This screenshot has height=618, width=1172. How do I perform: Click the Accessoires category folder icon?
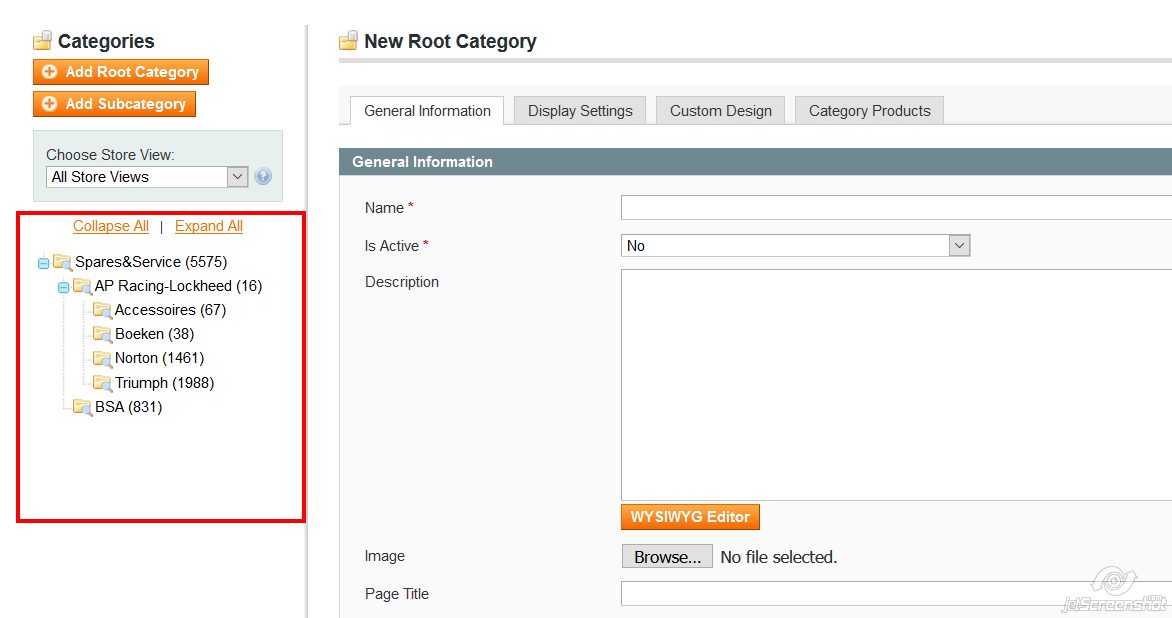102,310
